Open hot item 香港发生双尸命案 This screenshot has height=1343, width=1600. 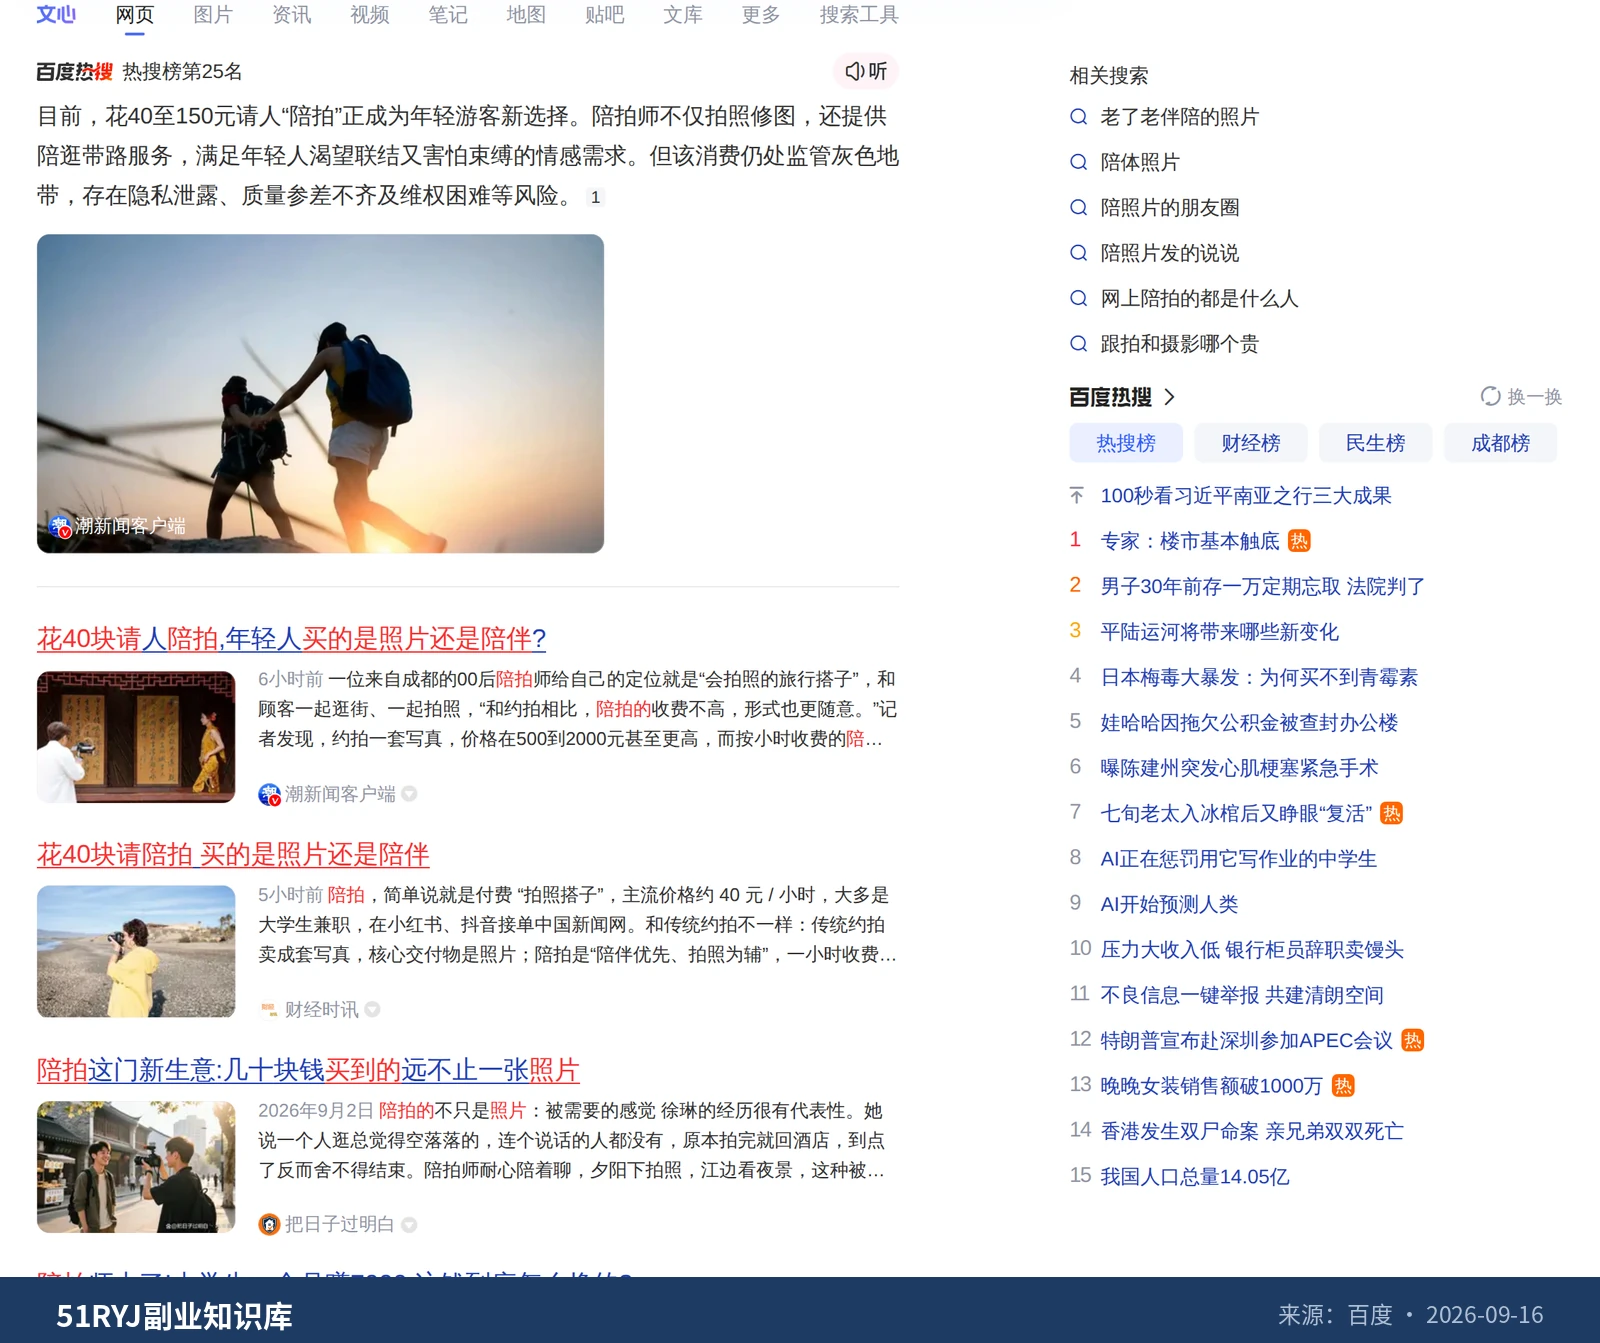click(1252, 1131)
